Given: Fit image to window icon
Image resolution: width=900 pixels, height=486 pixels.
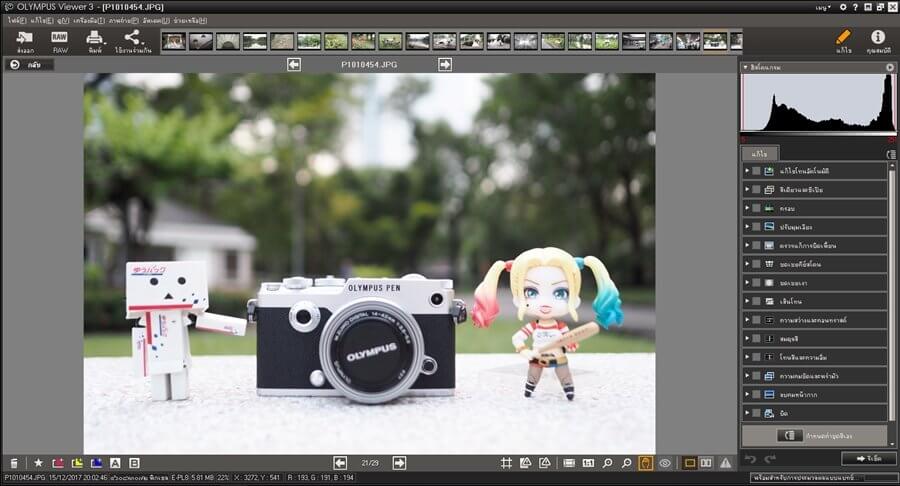Looking at the screenshot, I should 569,462.
